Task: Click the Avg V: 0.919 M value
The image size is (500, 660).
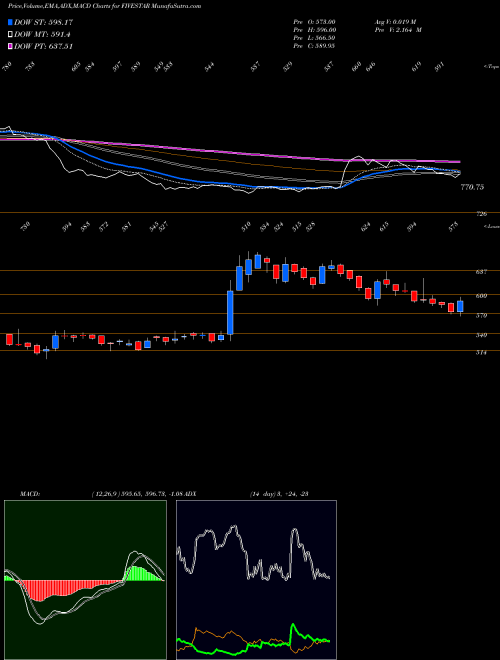Action: coord(395,22)
